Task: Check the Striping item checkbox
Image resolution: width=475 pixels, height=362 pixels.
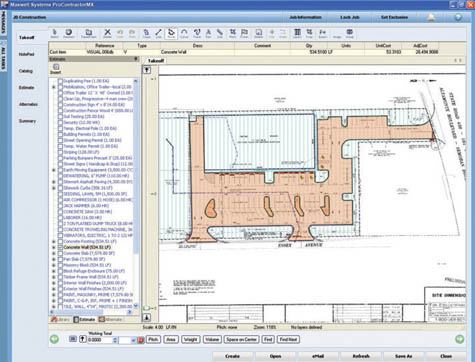Action: (x=60, y=152)
